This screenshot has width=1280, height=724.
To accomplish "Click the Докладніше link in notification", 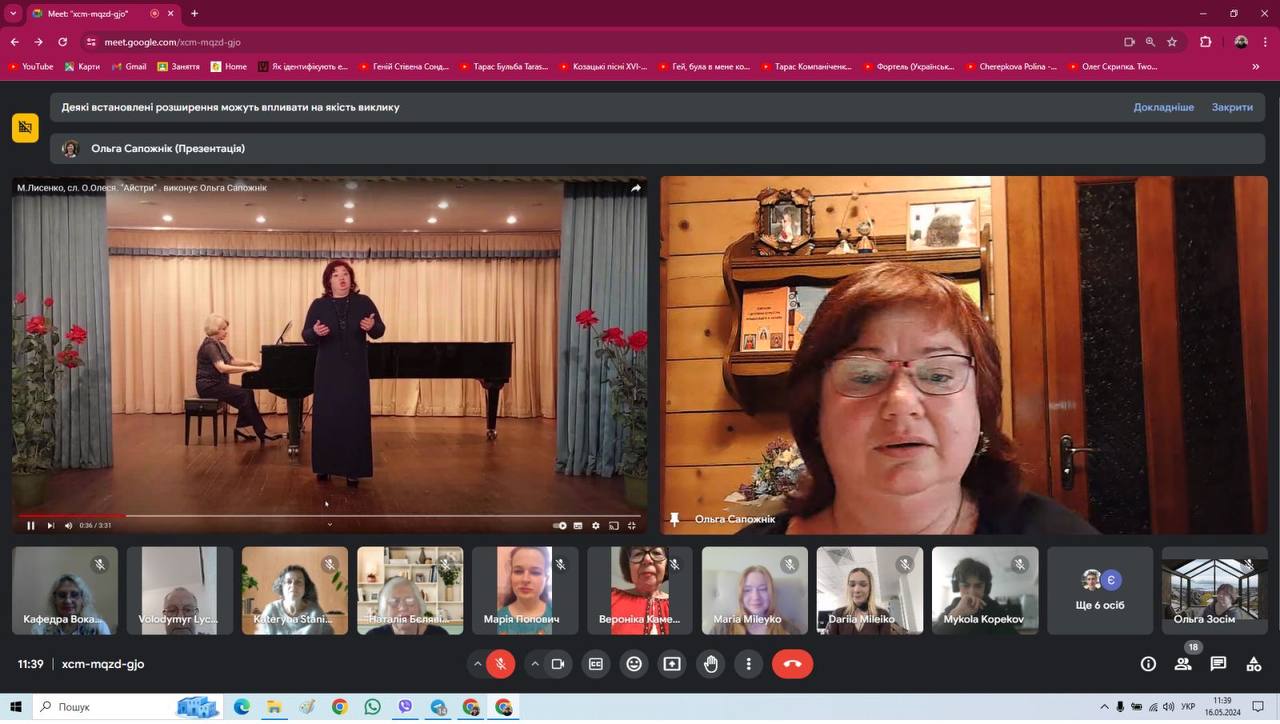I will 1163,107.
